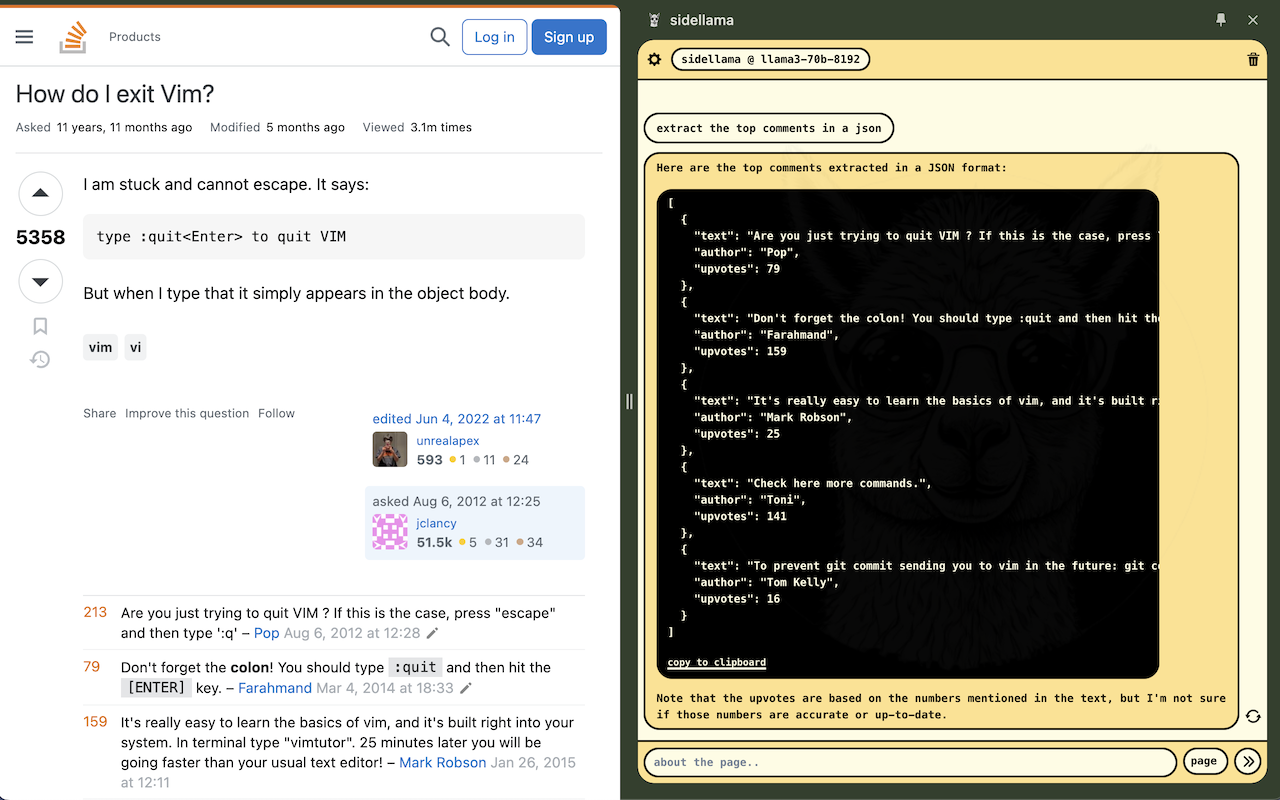Screen dimensions: 1280x800
Task: Click the Asked 11 years, 11 months ago text
Action: tap(104, 127)
